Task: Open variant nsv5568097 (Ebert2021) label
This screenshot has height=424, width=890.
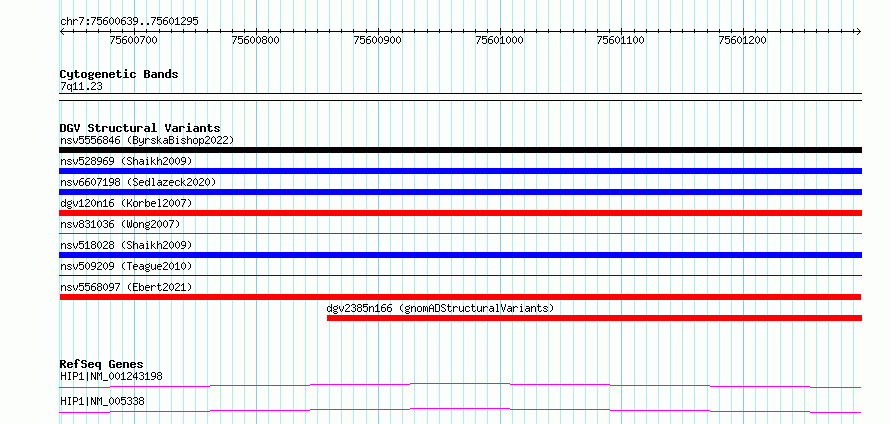Action: point(126,287)
